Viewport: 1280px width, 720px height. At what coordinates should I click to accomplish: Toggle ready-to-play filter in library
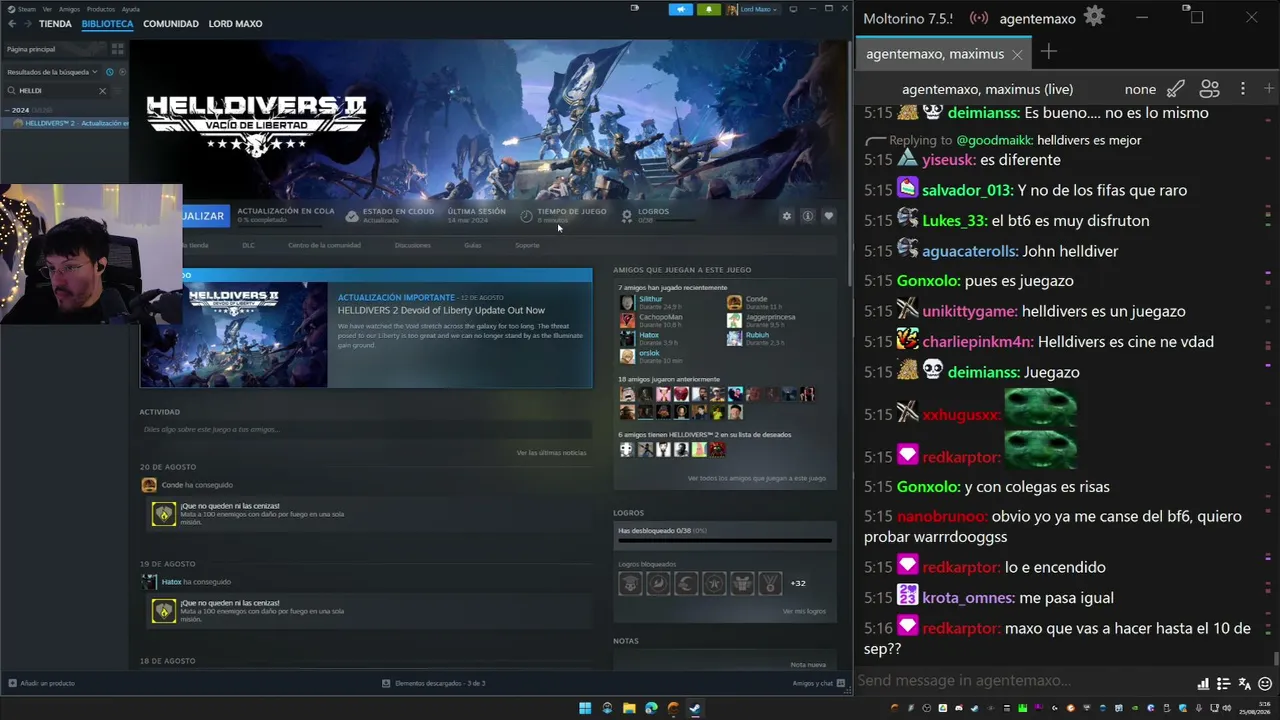(121, 72)
